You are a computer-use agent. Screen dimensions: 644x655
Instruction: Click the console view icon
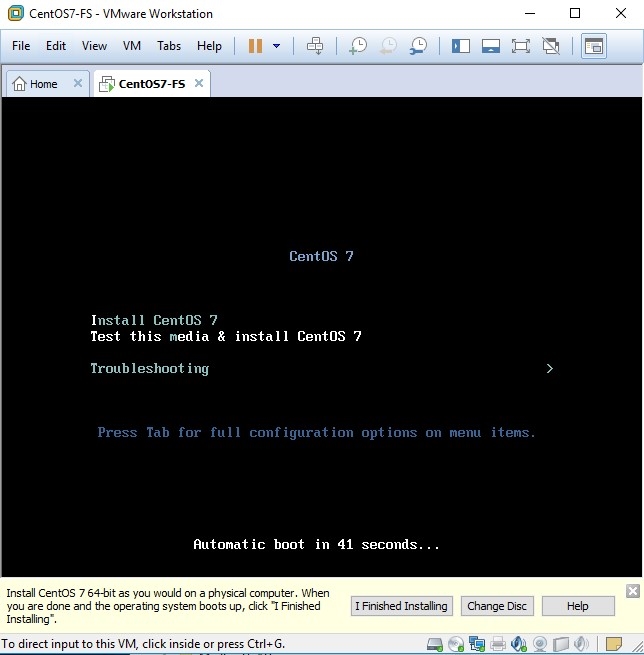[593, 46]
